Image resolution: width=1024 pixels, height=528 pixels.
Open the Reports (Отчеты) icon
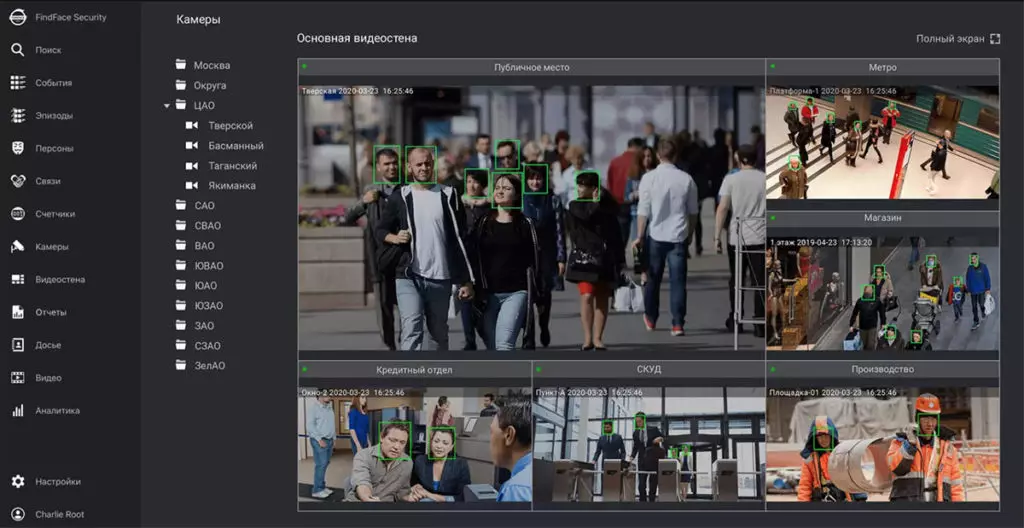coord(17,312)
